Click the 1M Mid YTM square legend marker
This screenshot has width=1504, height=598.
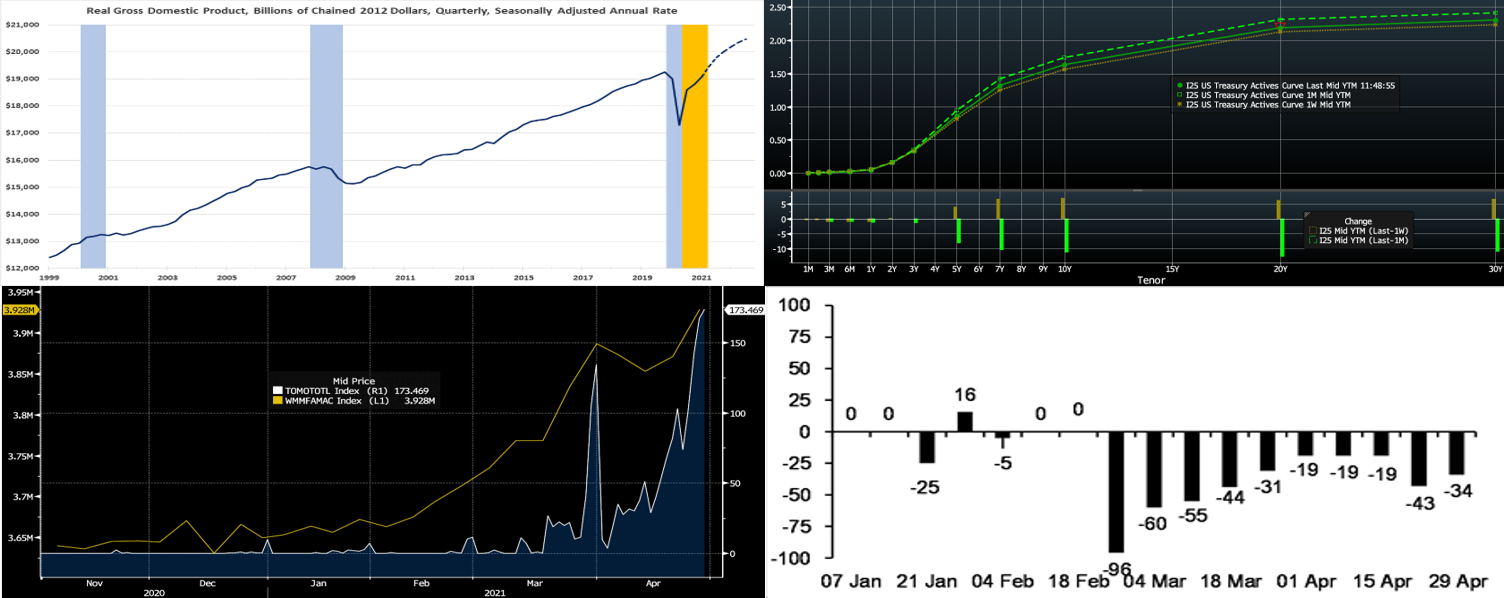click(x=1180, y=95)
